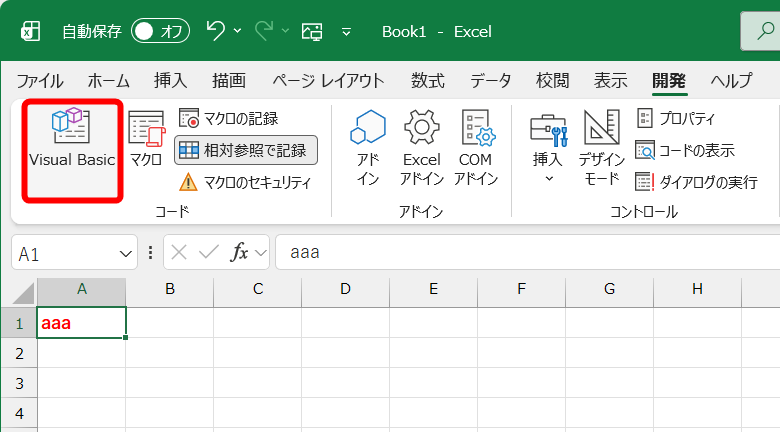Expand the Undo history dropdown
This screenshot has height=432, width=780.
click(238, 31)
